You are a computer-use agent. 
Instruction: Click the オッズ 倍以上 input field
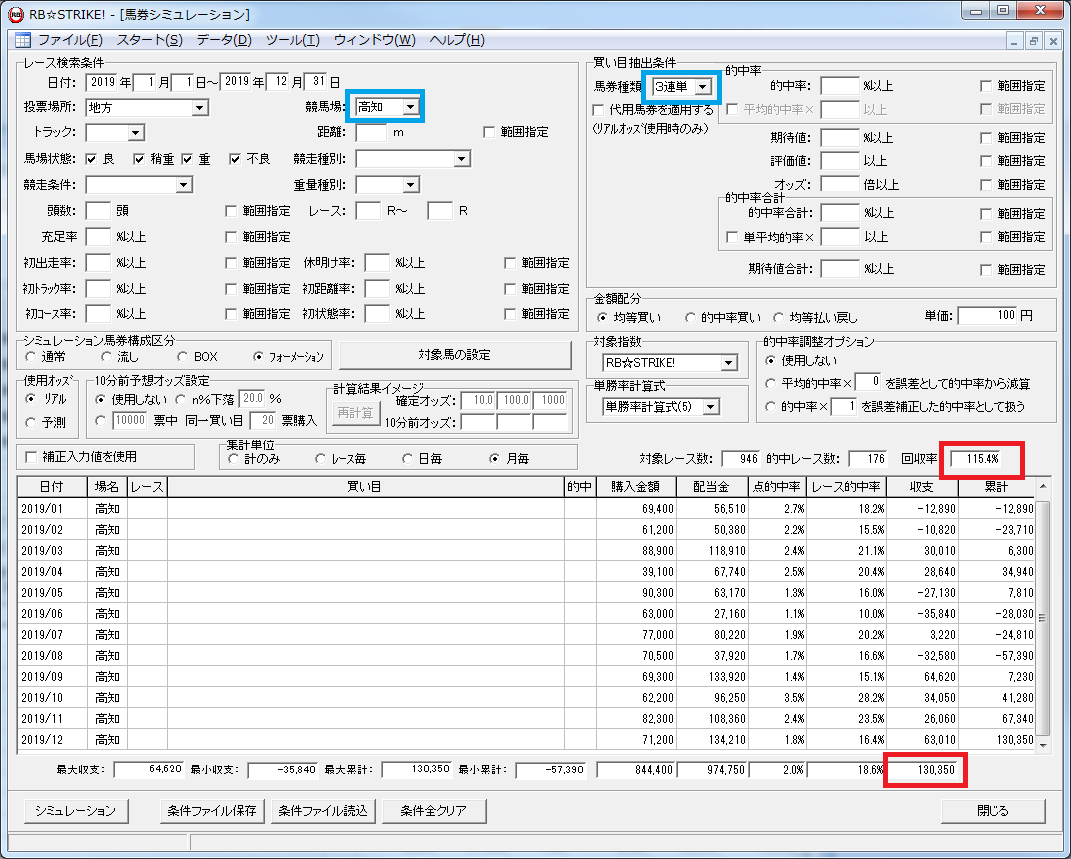839,184
